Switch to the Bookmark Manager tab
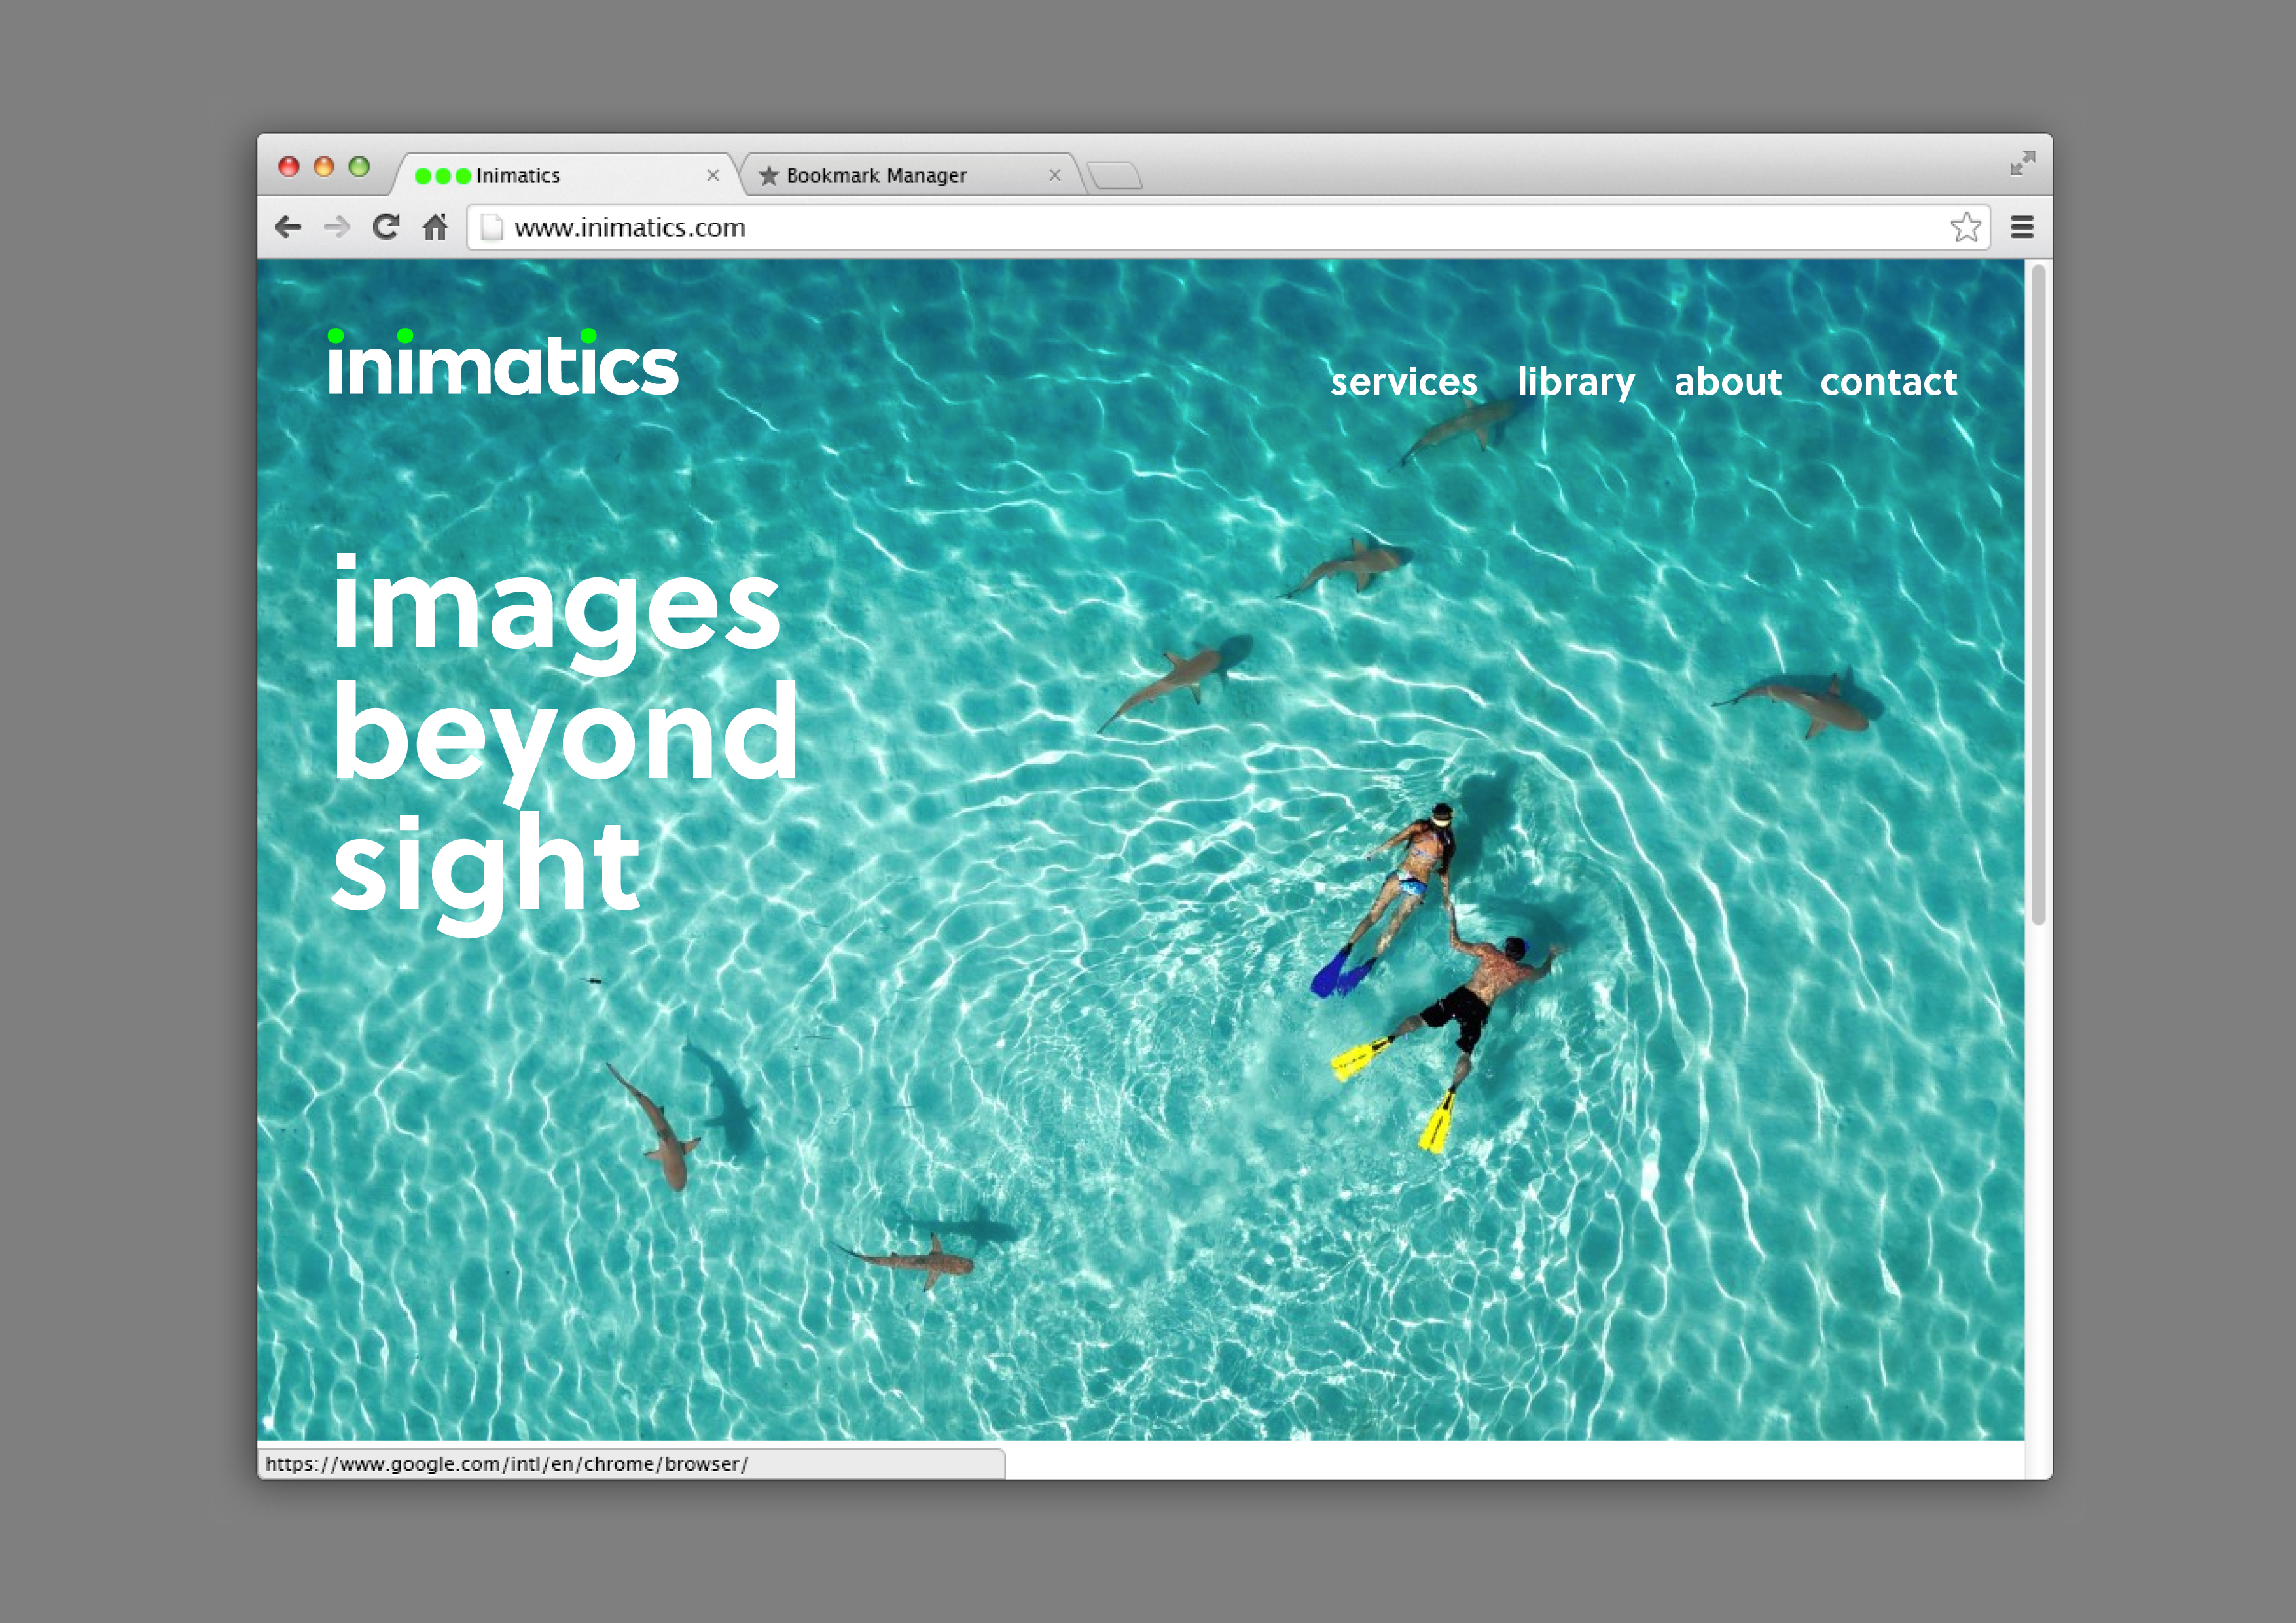The height and width of the screenshot is (1623, 2296). tap(876, 175)
